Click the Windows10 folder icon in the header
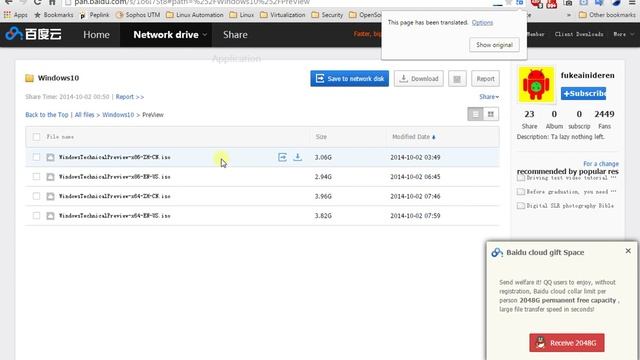This screenshot has width=640, height=360. (x=29, y=78)
